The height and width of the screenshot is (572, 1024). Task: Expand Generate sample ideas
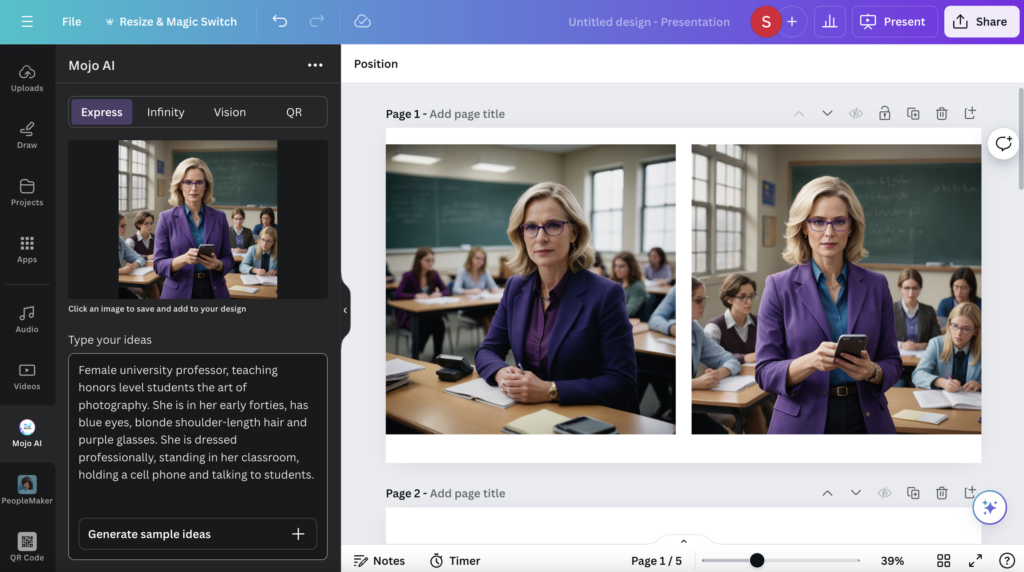coord(197,534)
